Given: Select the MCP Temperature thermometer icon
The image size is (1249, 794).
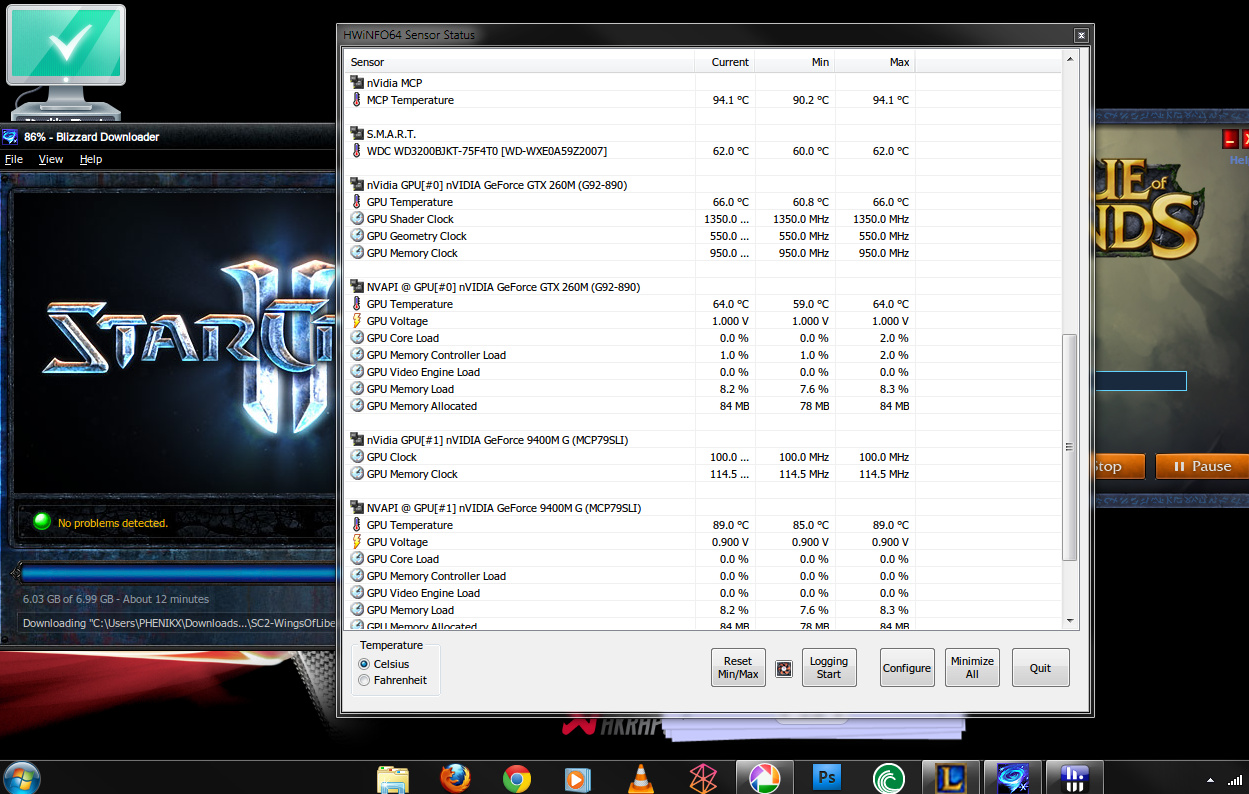Looking at the screenshot, I should tap(357, 100).
